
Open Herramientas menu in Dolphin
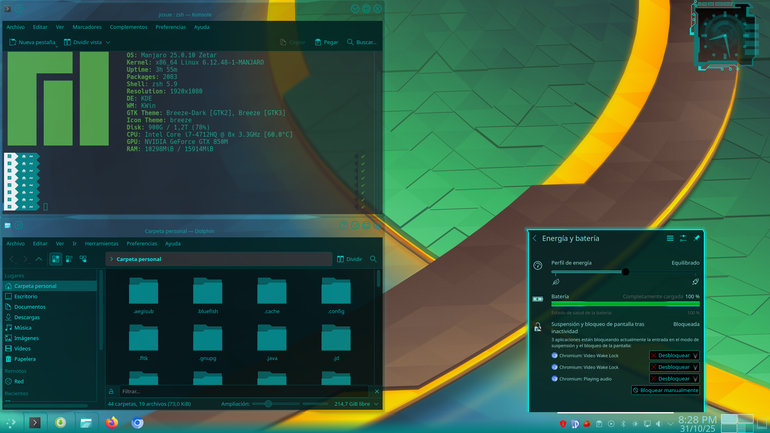(102, 244)
